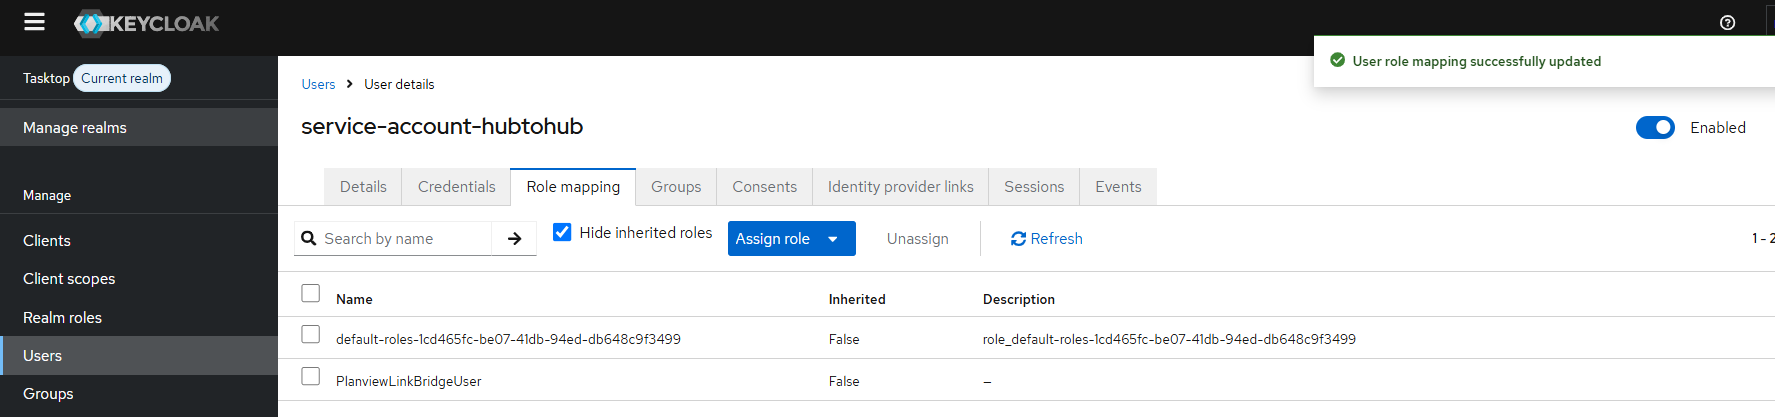Open the Groups tab
Viewport: 1775px width, 417px height.
click(676, 187)
